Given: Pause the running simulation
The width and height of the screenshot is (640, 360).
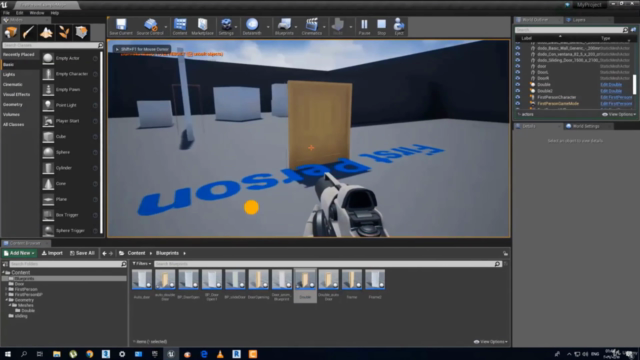Looking at the screenshot, I should [x=364, y=27].
